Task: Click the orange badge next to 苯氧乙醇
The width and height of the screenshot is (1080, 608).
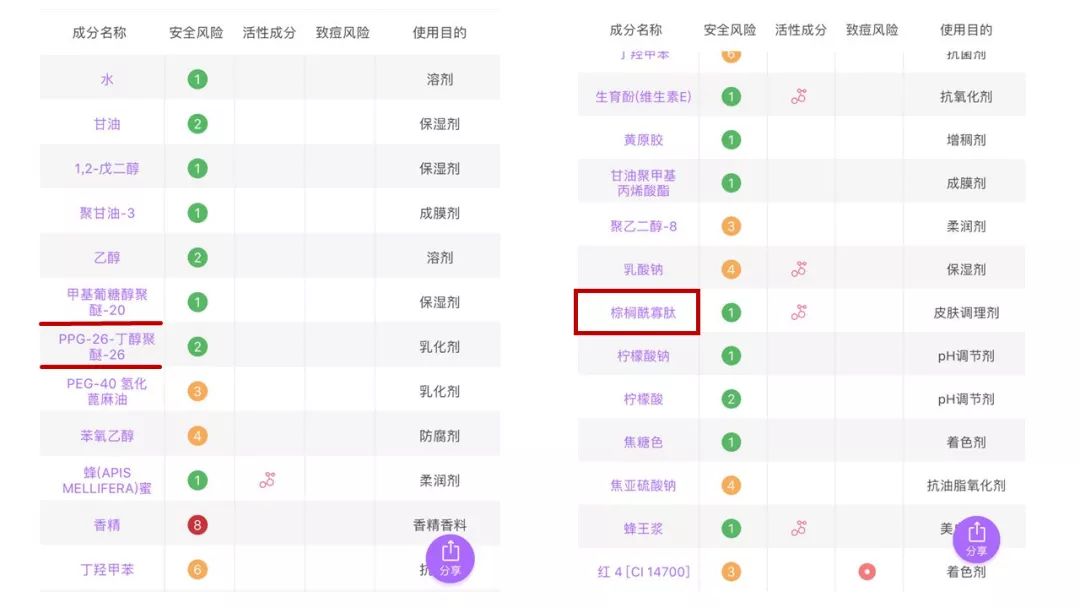Action: 196,434
